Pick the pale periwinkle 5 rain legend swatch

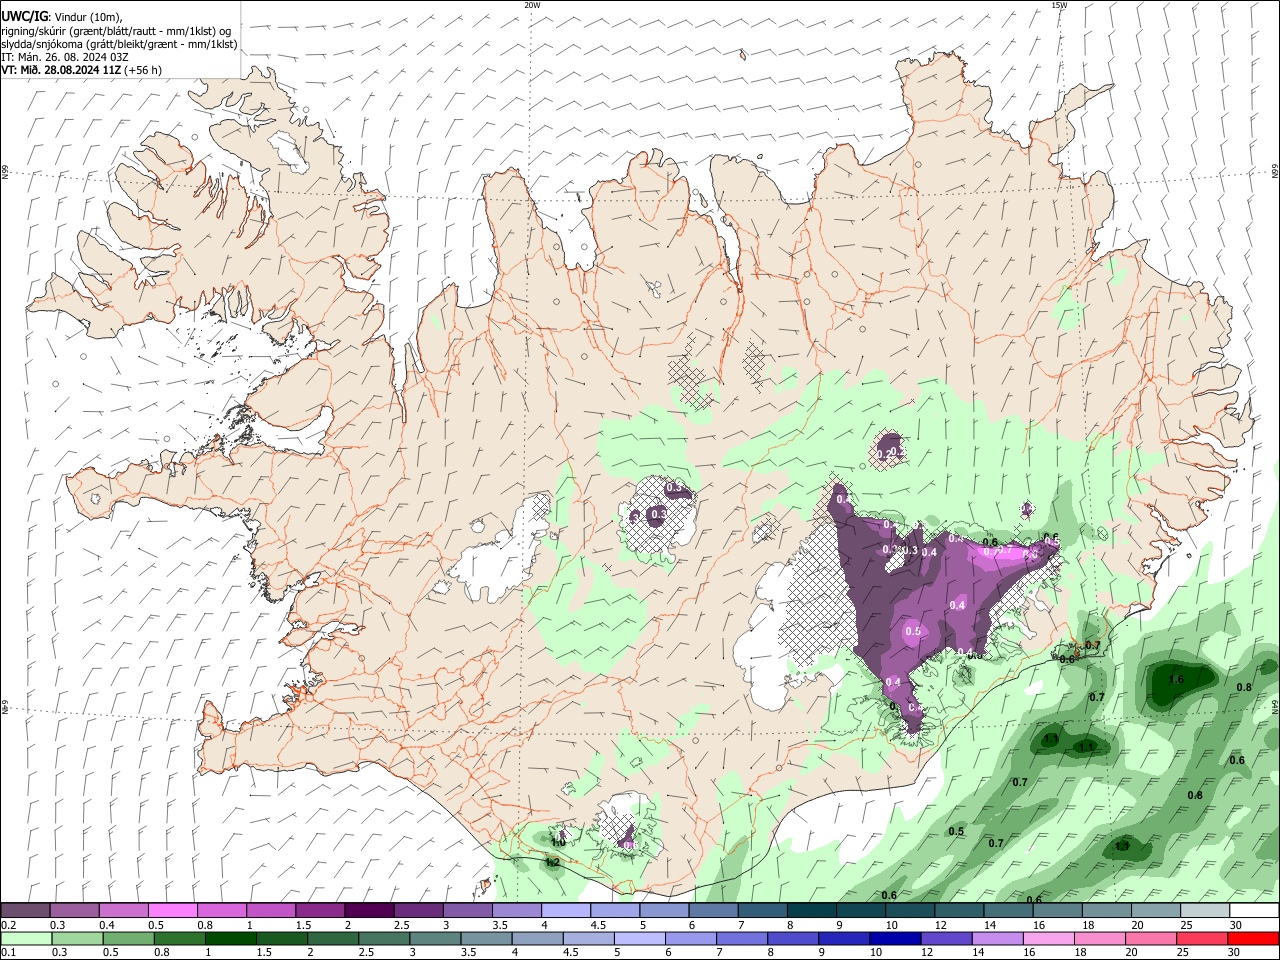click(x=640, y=939)
